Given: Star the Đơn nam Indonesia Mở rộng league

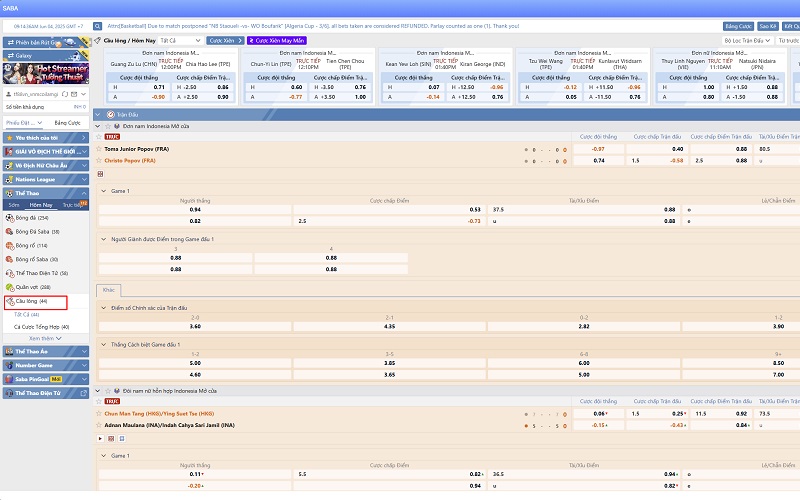Looking at the screenshot, I should click(x=108, y=126).
